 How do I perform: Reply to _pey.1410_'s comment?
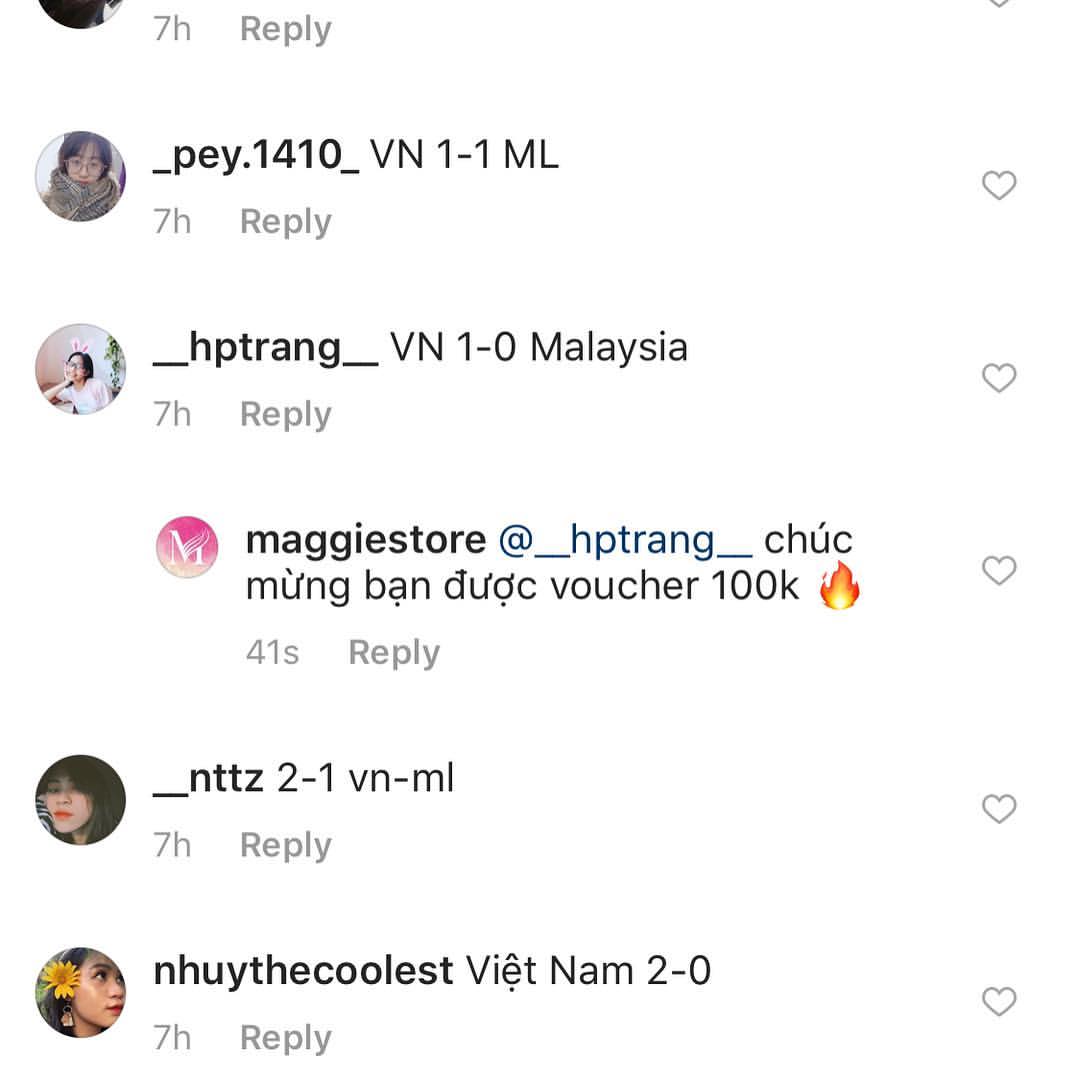tap(285, 222)
